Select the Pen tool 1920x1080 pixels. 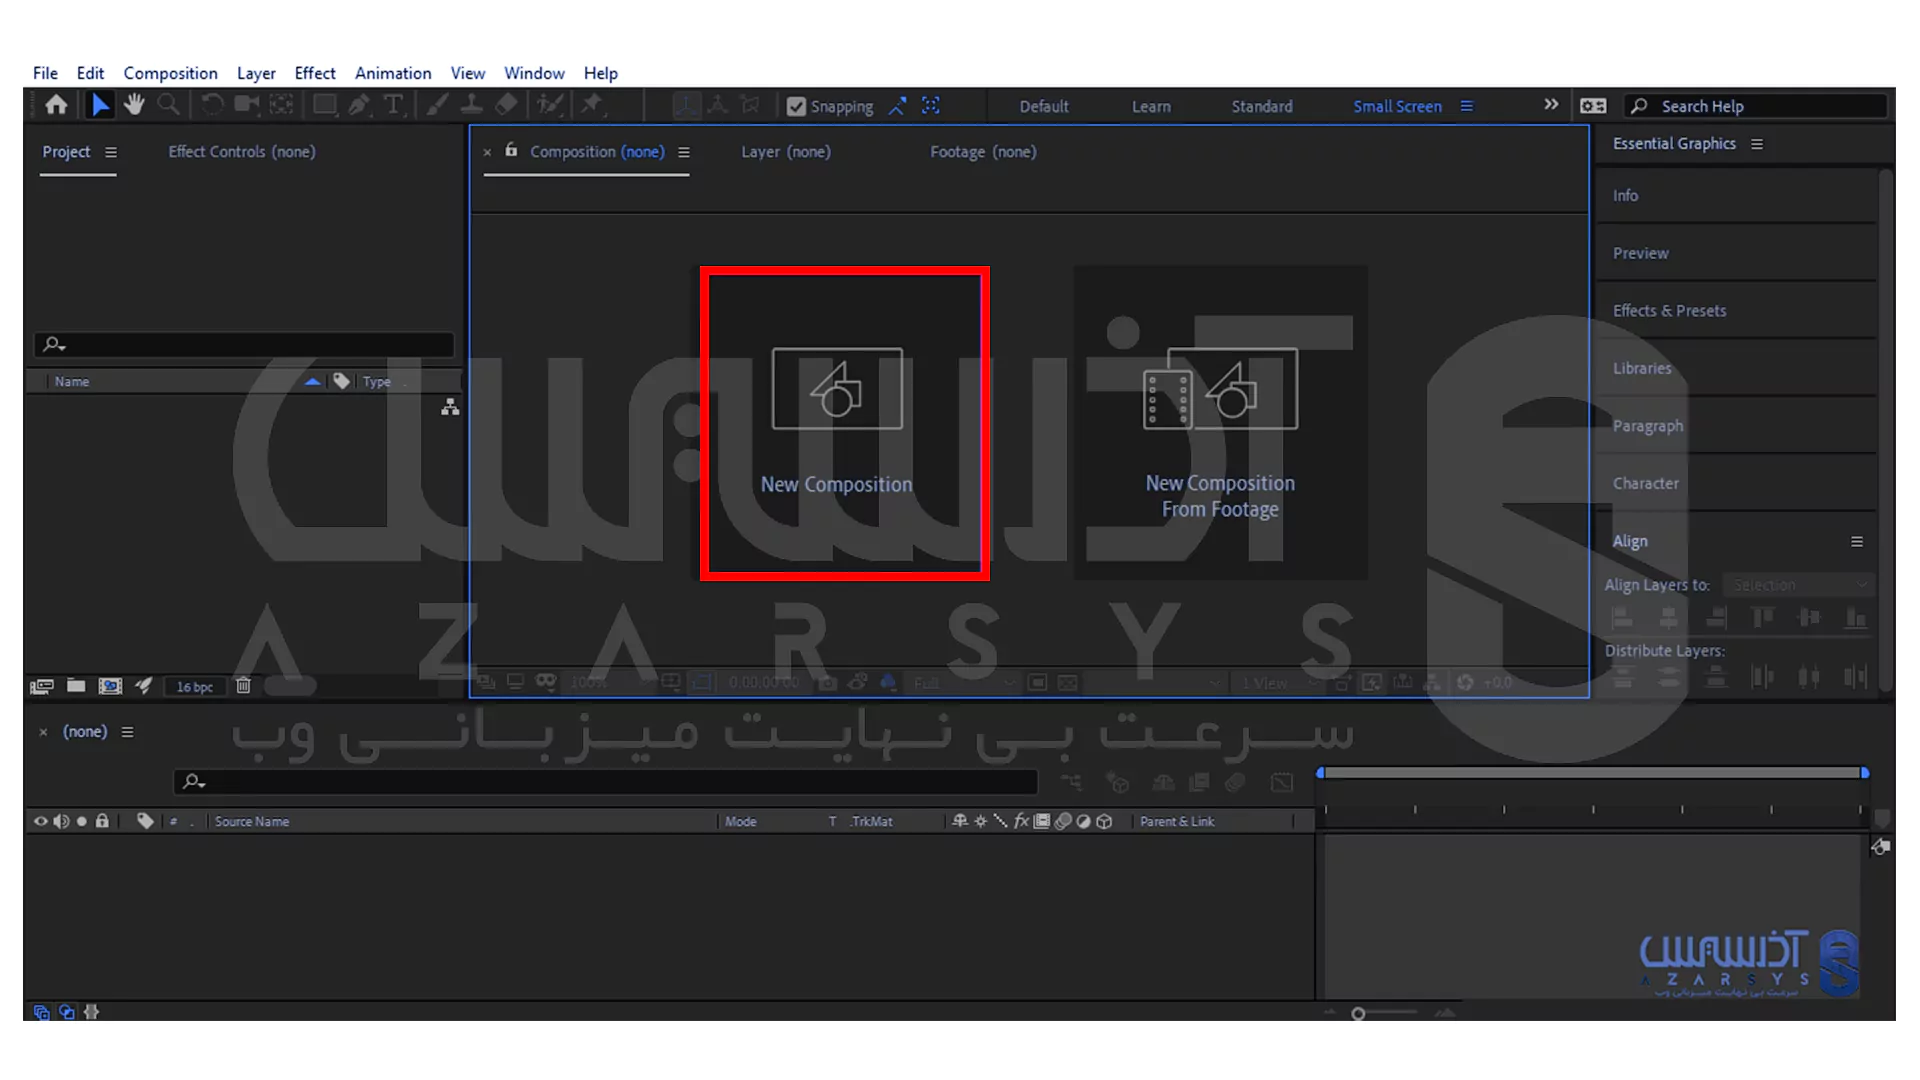click(x=359, y=105)
